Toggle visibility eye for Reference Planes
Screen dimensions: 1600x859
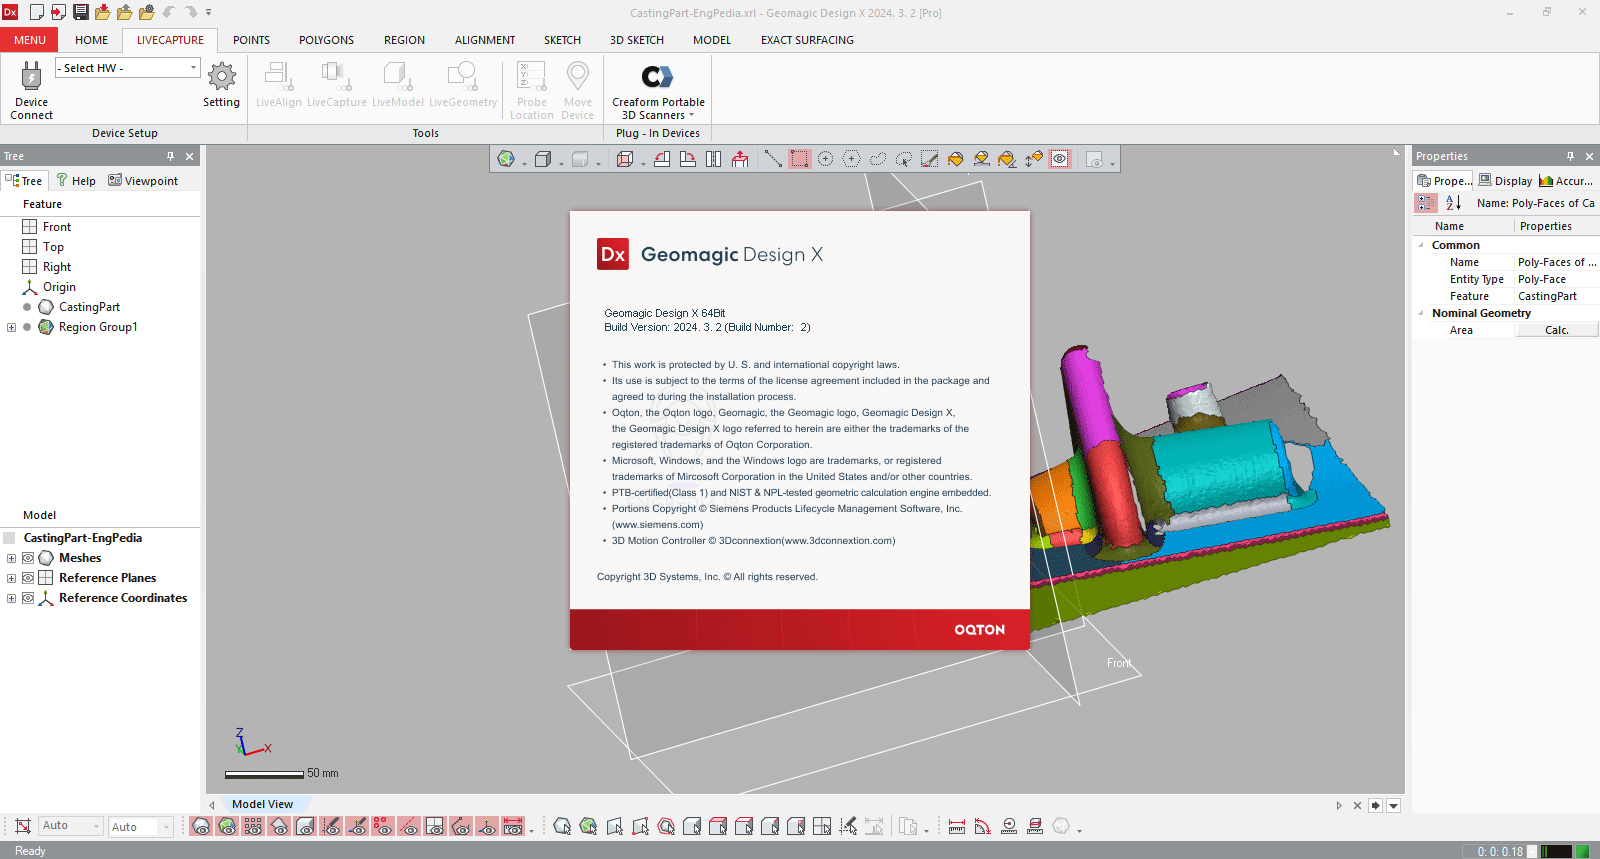point(28,578)
